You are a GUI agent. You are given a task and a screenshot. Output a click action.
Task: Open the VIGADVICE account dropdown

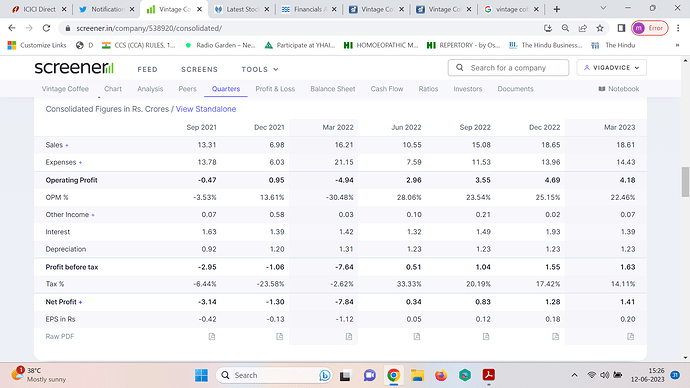[x=612, y=68]
